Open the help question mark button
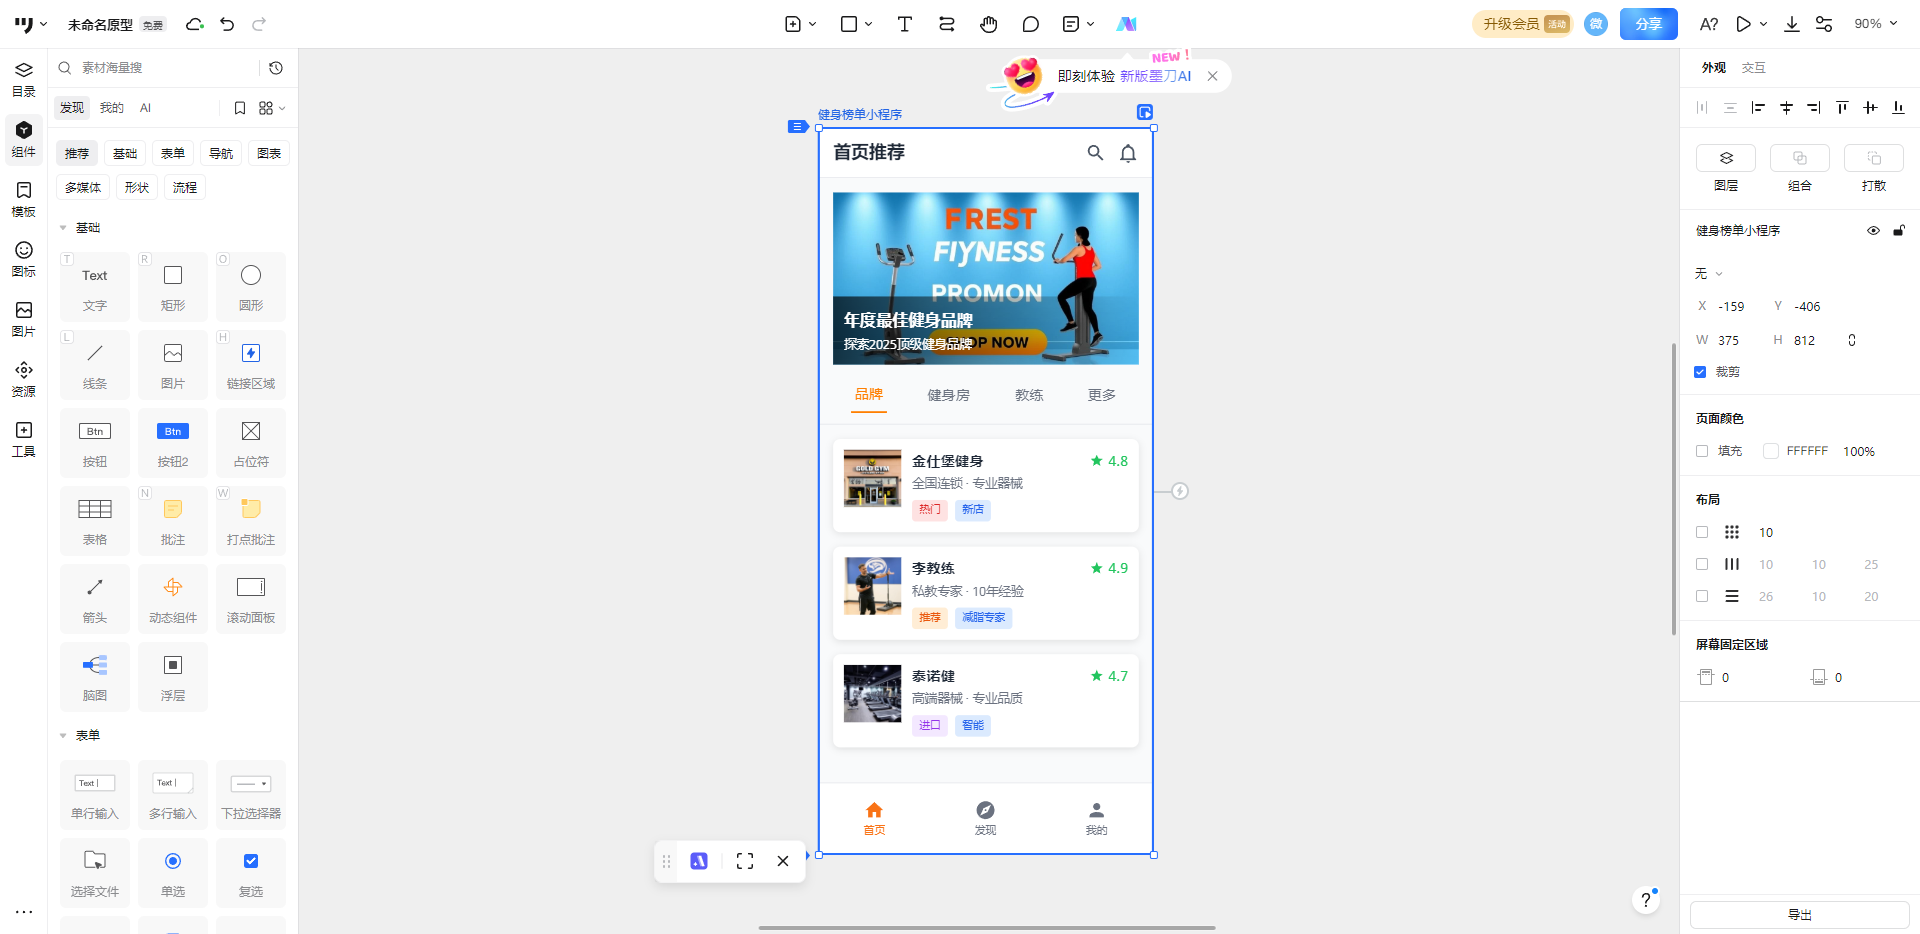Screen dimensions: 1920x934 (x=1645, y=900)
